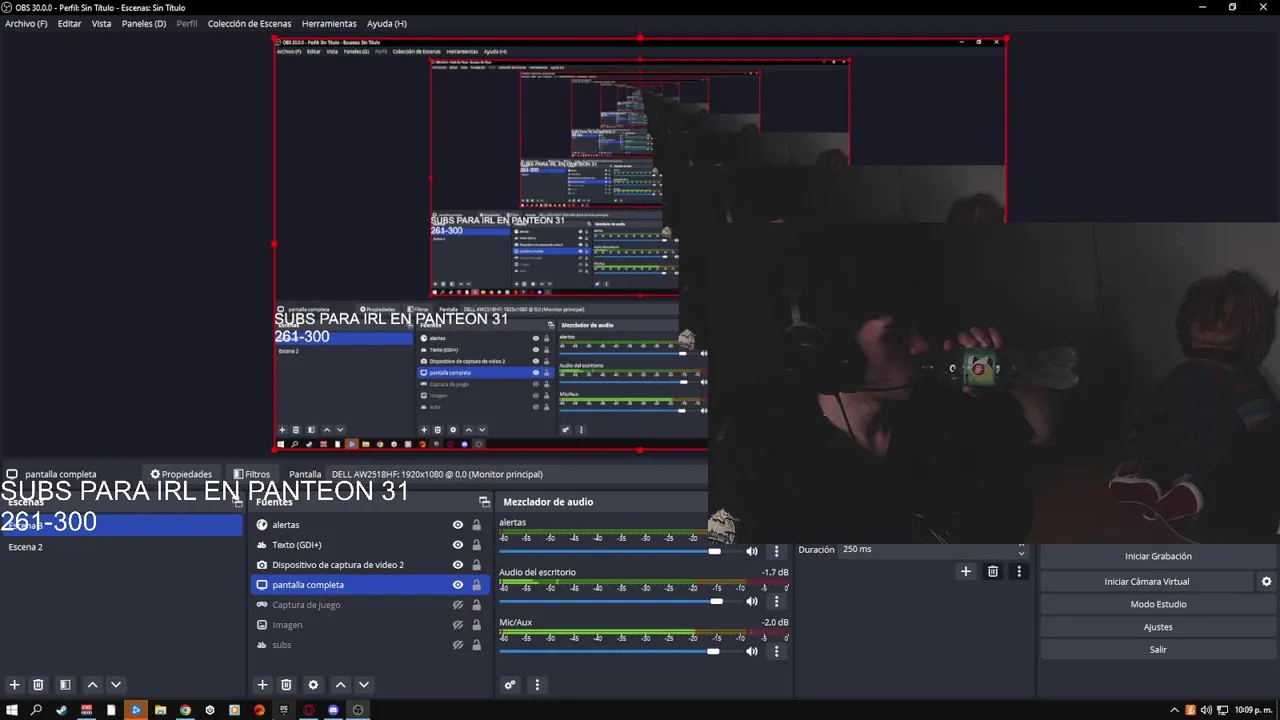Adjust alertas volume slider
The image size is (1280, 720).
[x=714, y=551]
